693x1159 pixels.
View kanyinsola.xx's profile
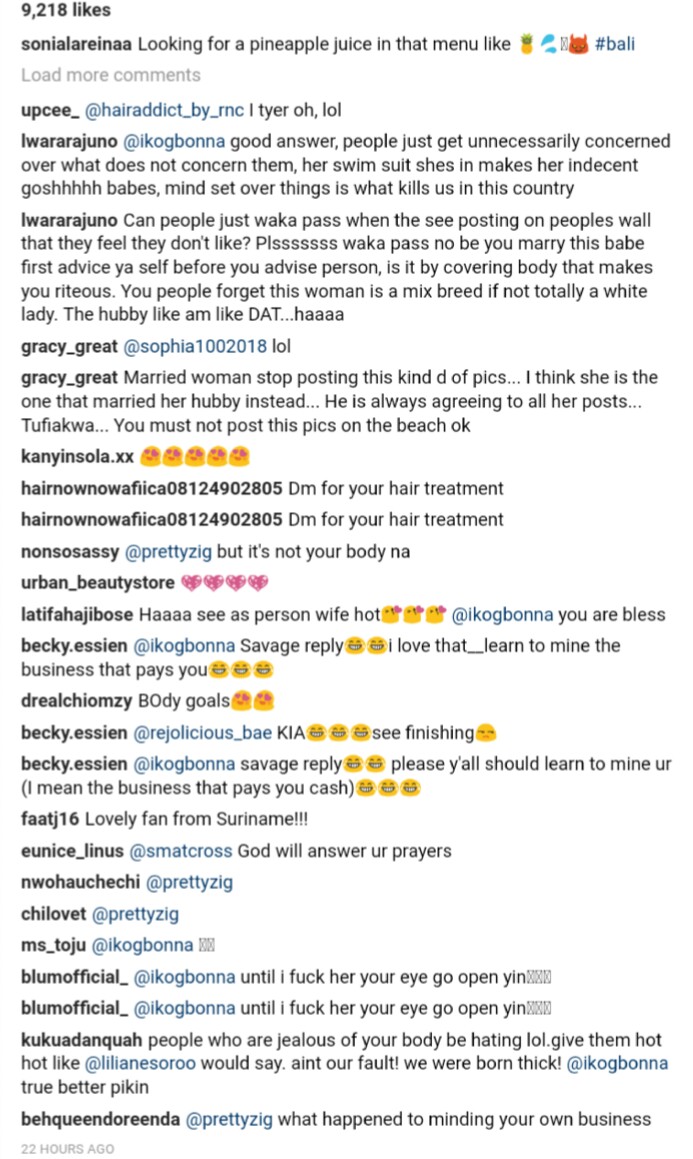(77, 458)
